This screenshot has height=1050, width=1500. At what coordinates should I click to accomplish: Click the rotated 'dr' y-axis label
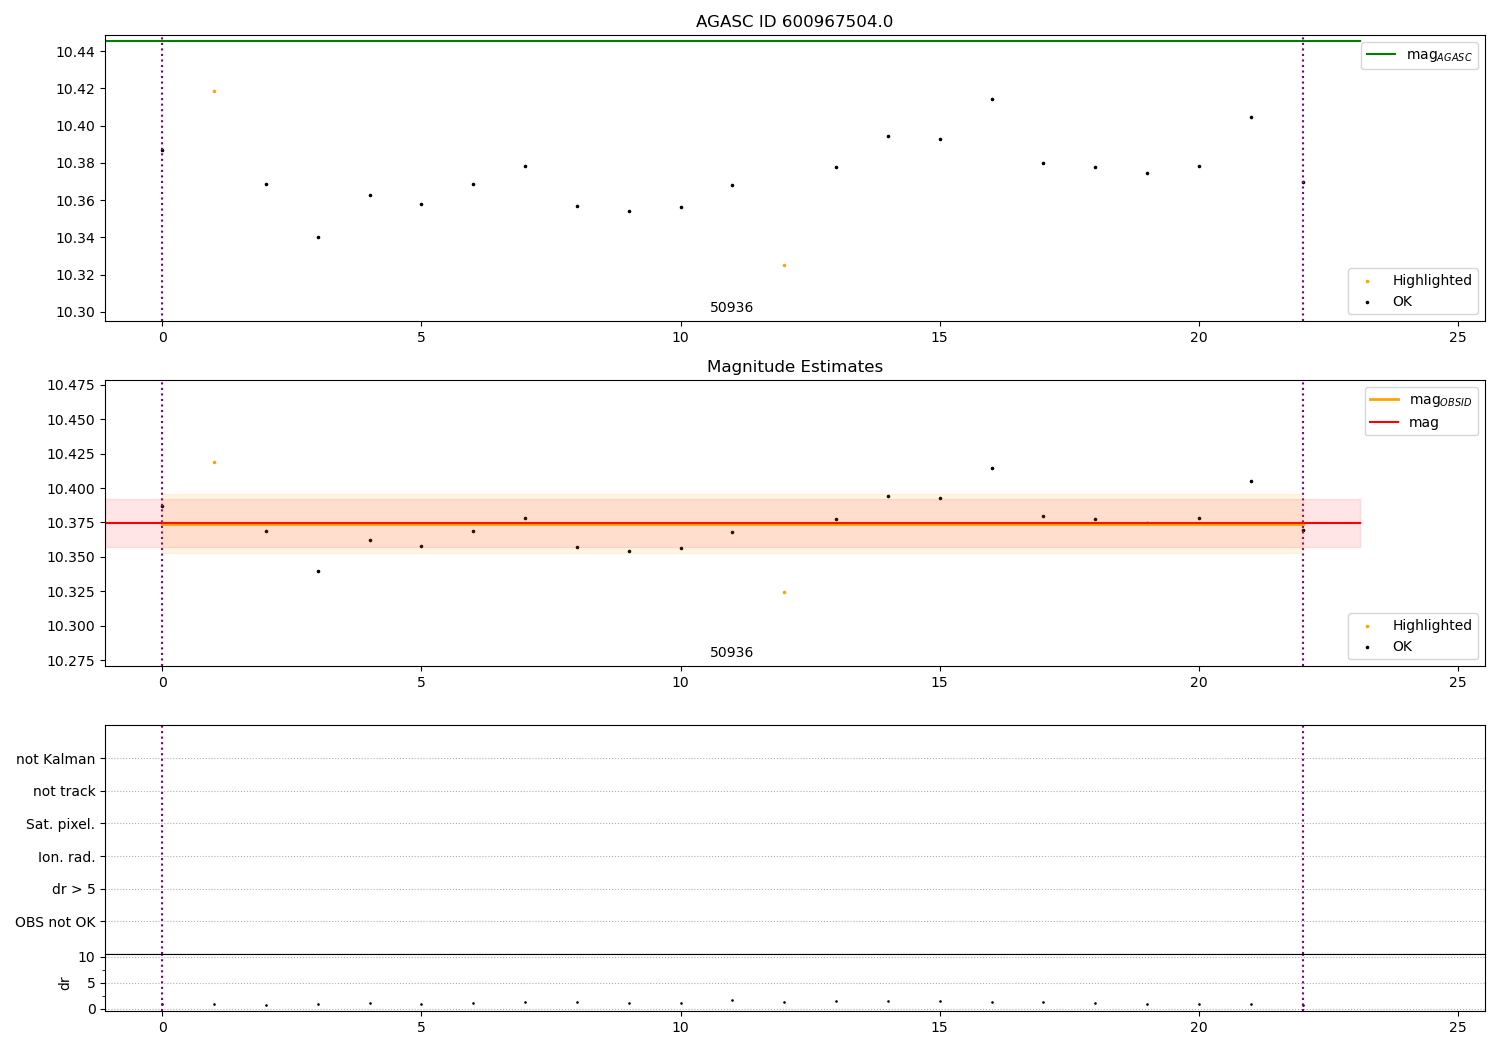(x=65, y=983)
